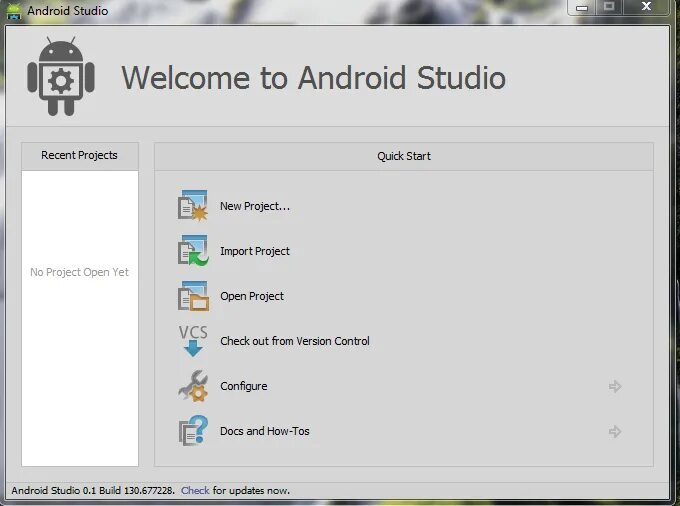The width and height of the screenshot is (680, 506).
Task: Click the Quick Start panel header
Action: tap(404, 156)
